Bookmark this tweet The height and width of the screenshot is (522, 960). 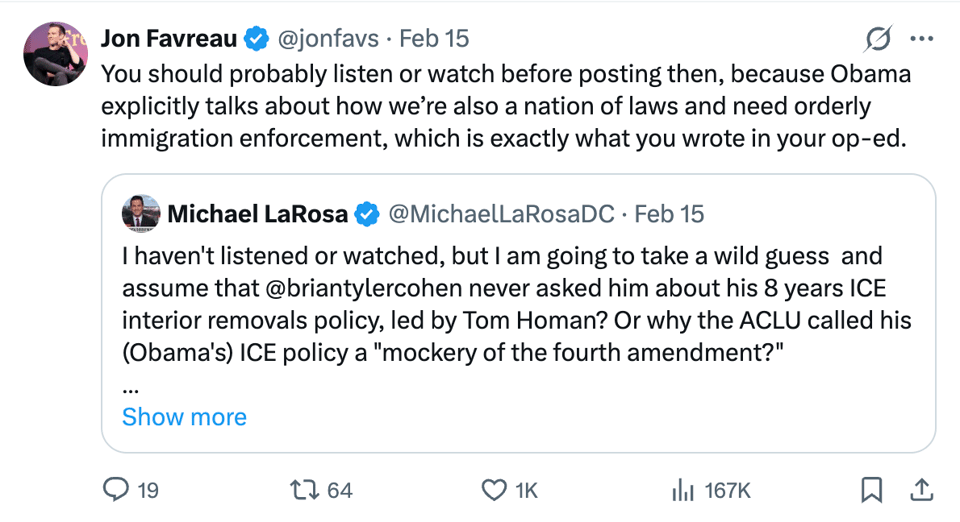[x=871, y=490]
